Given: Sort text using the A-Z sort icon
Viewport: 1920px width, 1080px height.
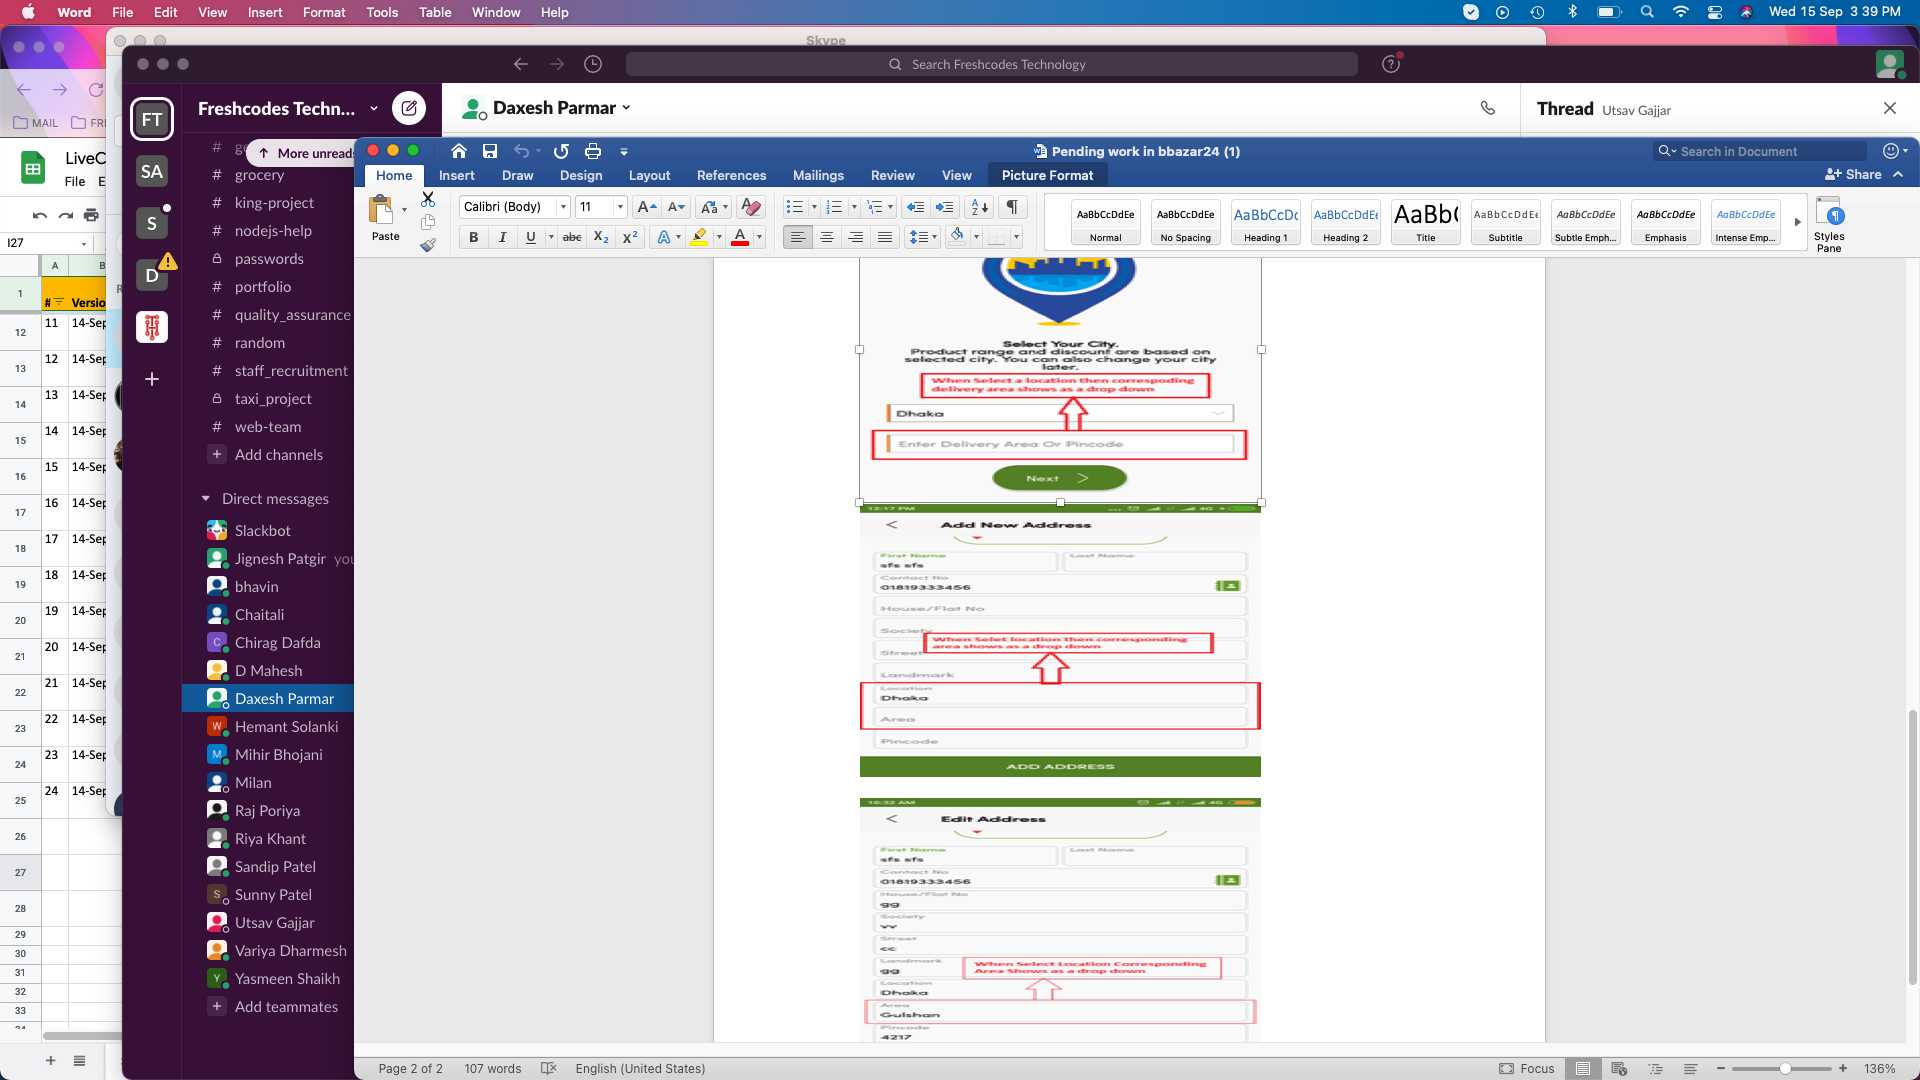Looking at the screenshot, I should tap(980, 207).
